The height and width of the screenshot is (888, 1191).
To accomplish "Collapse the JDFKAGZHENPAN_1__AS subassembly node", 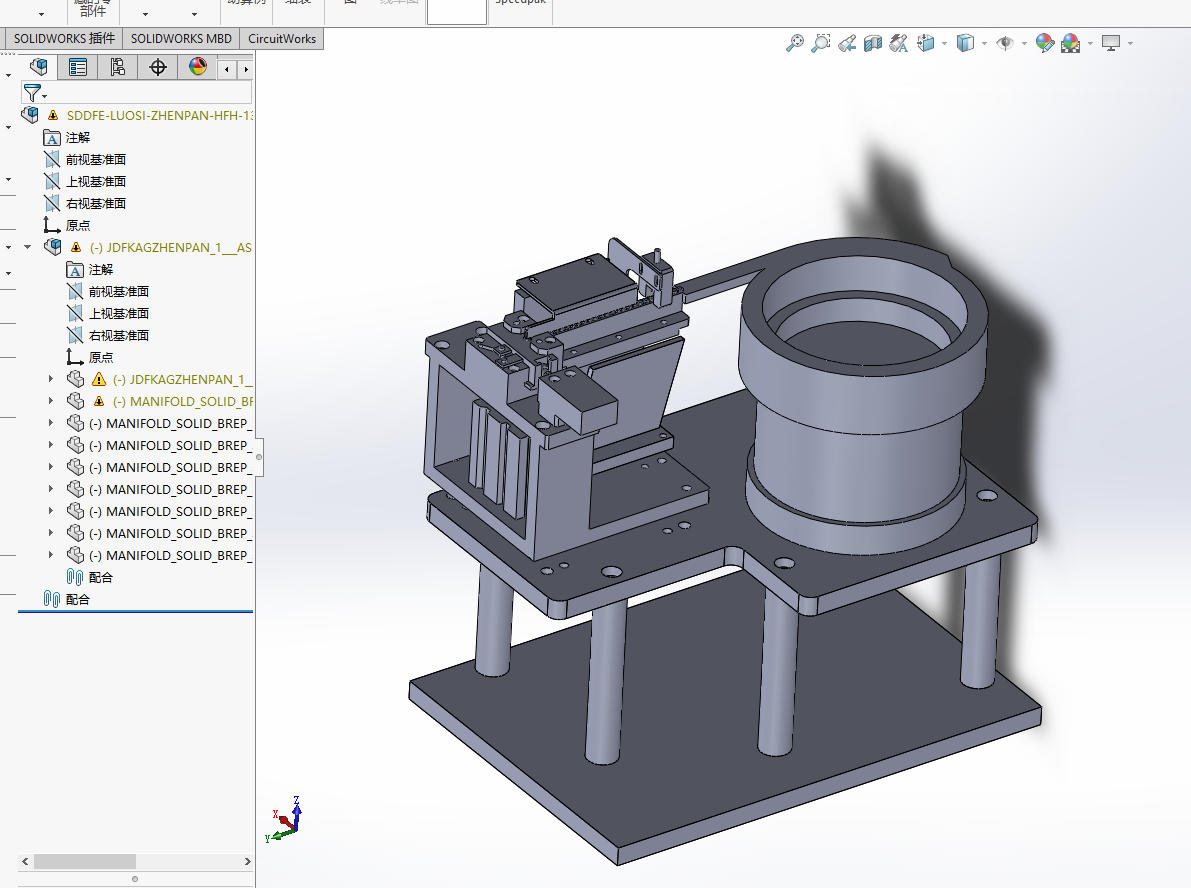I will (x=29, y=247).
